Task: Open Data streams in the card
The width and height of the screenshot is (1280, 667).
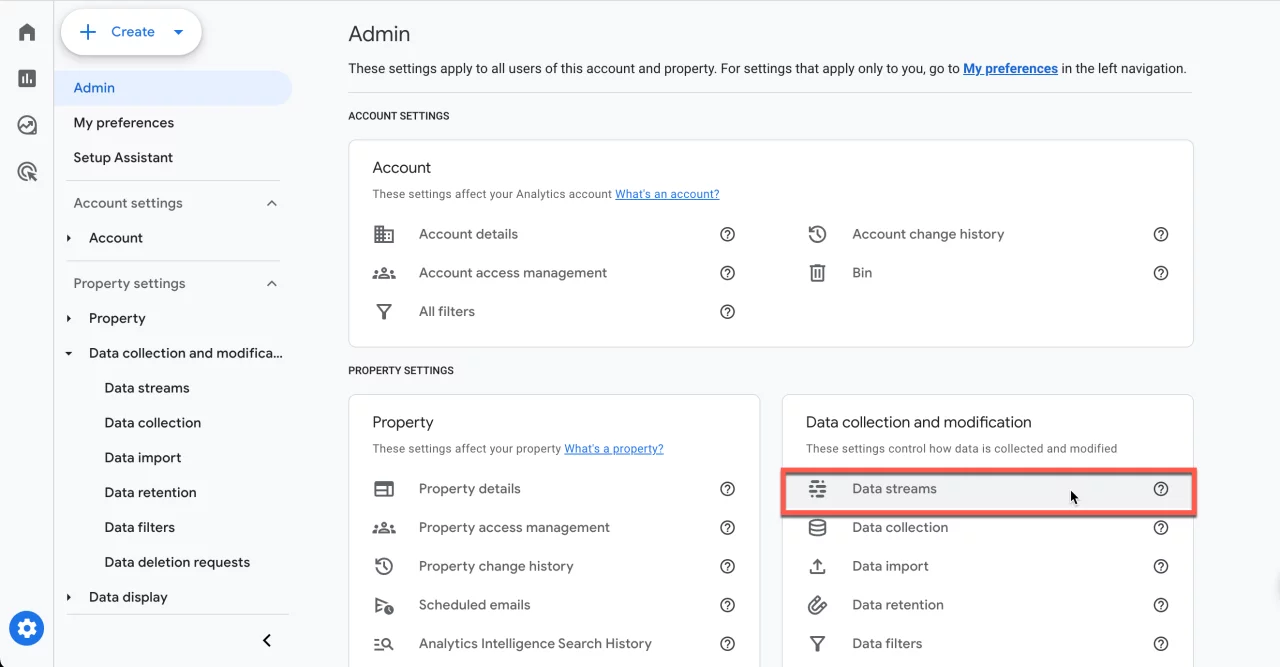Action: pyautogui.click(x=988, y=489)
